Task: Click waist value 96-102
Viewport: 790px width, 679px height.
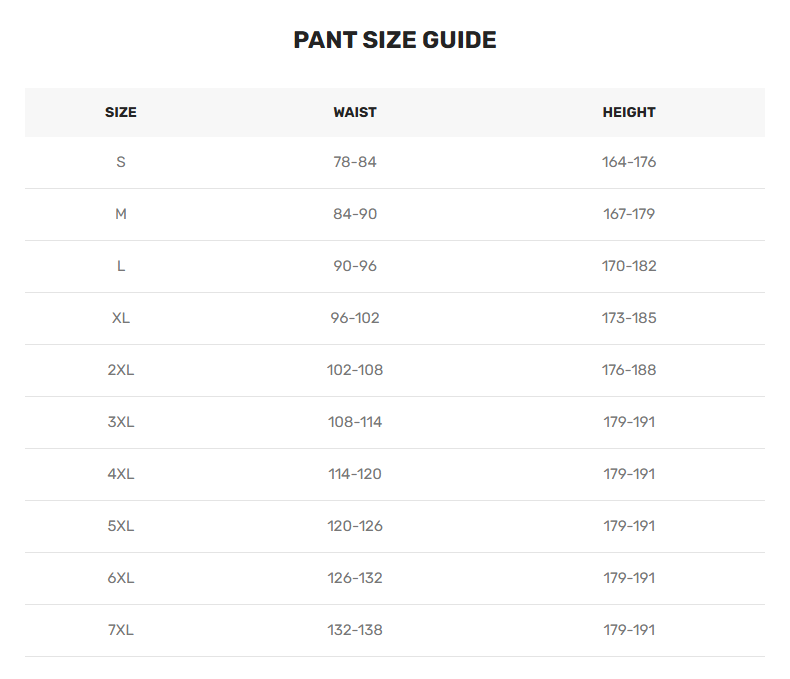Action: coord(355,318)
